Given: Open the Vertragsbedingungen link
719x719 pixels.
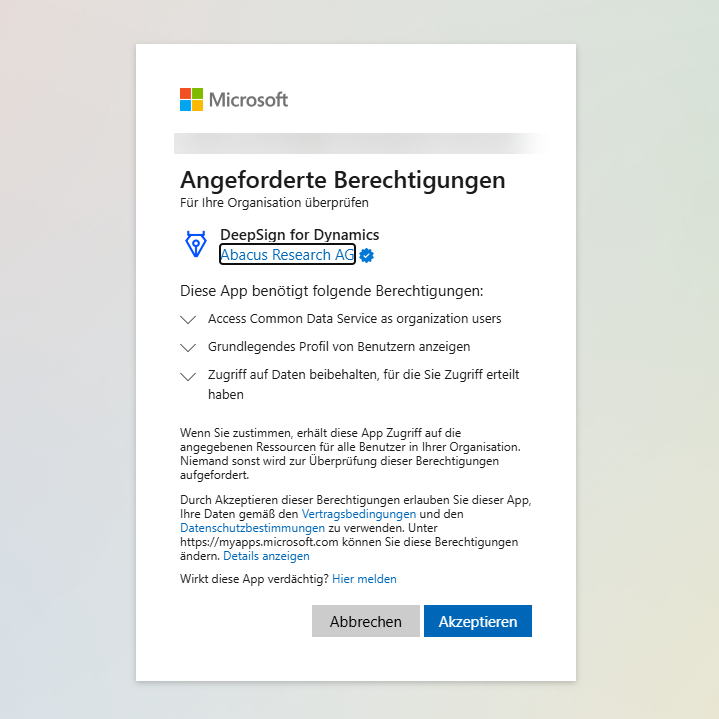Looking at the screenshot, I should [359, 514].
